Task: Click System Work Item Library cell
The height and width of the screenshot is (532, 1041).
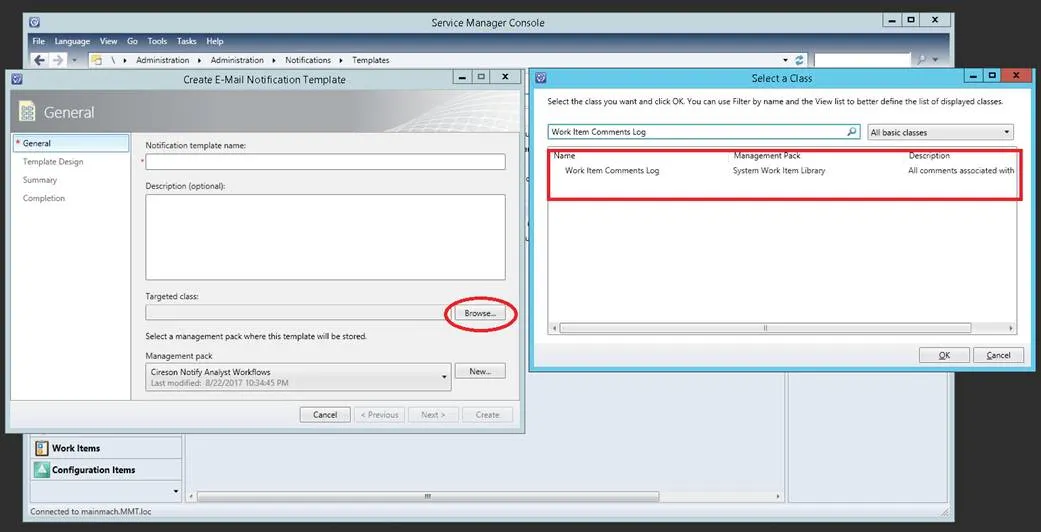Action: pyautogui.click(x=779, y=171)
